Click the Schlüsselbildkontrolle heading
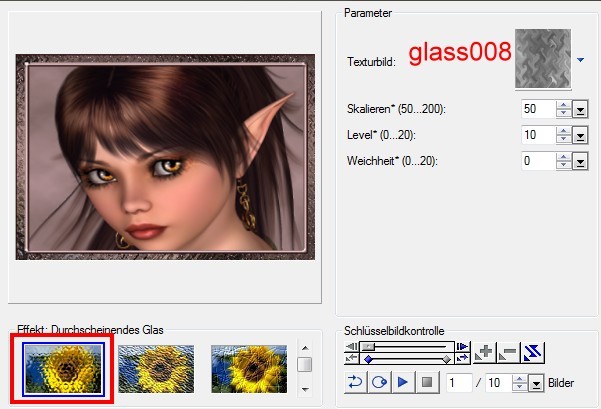 [x=394, y=331]
